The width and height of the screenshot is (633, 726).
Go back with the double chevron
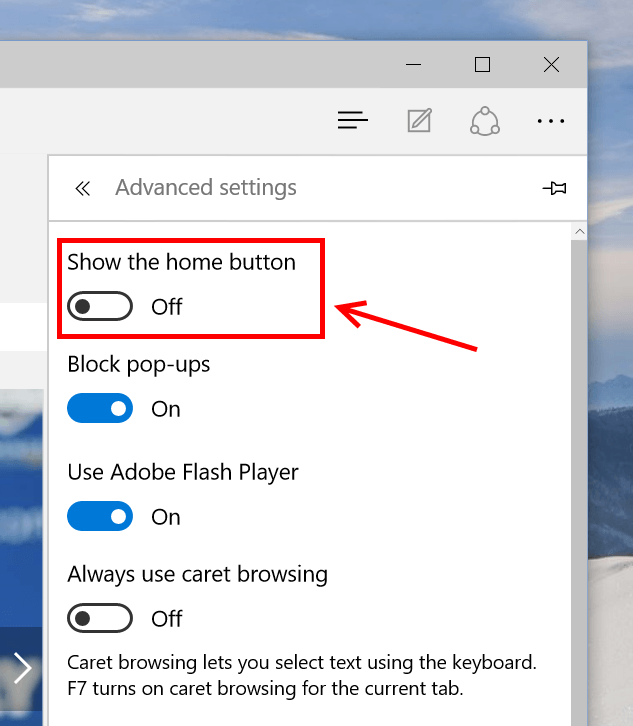point(83,188)
